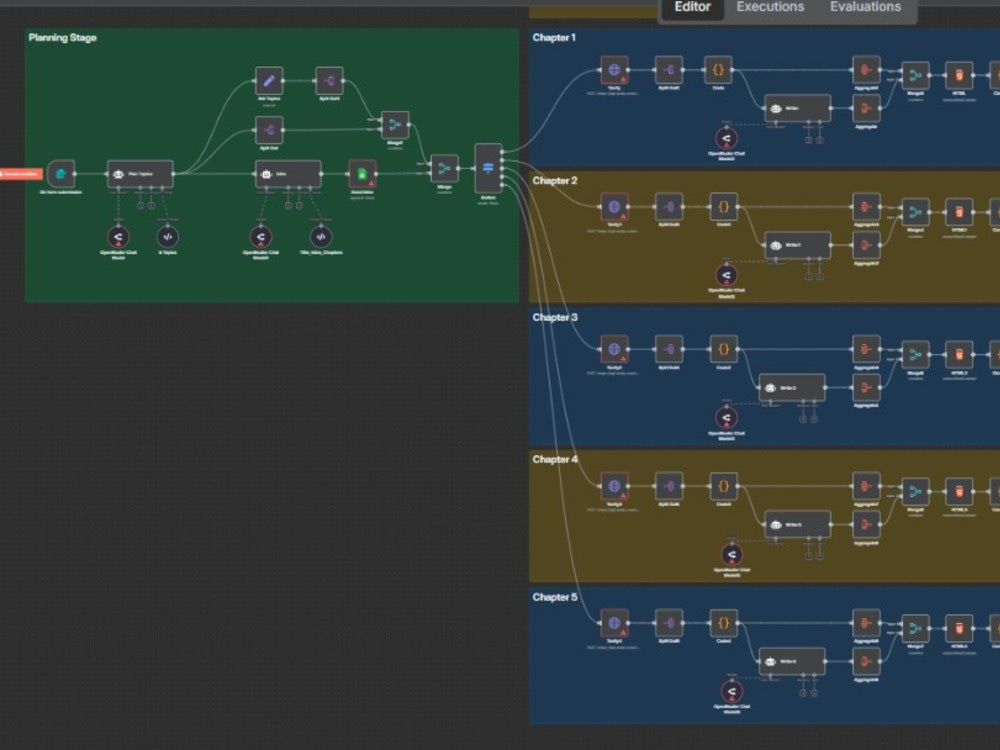Open the Merge2 node in Planning Stage
The height and width of the screenshot is (750, 1000).
click(395, 125)
